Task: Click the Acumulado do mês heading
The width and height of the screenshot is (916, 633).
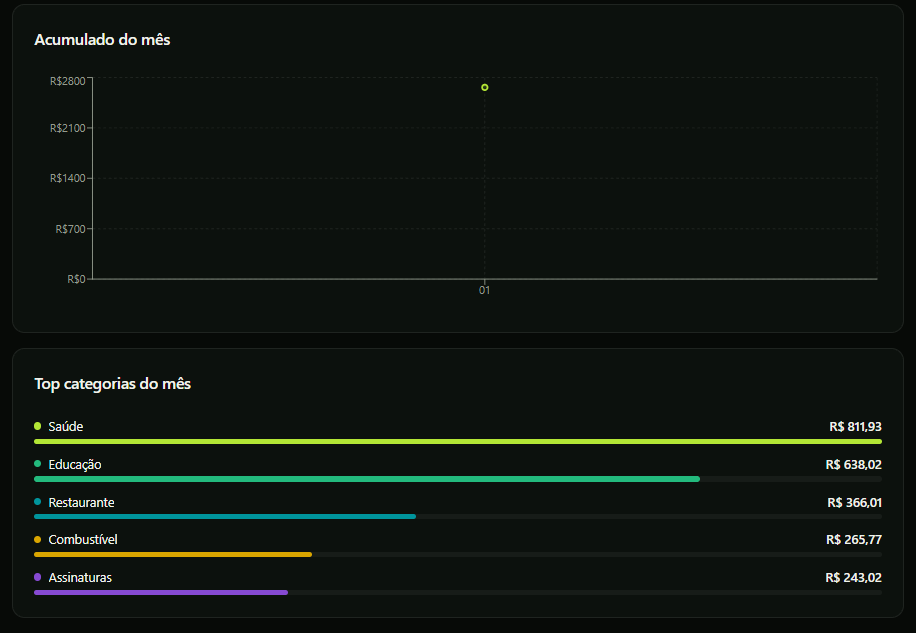Action: 102,40
